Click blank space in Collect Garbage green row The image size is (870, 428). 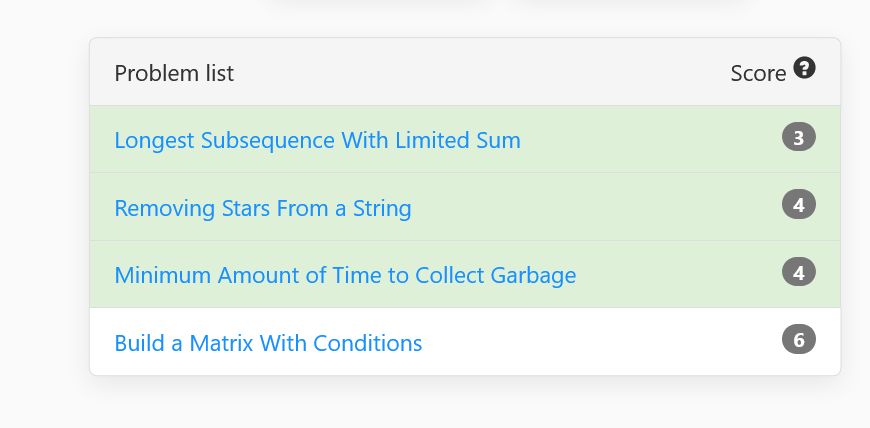677,275
